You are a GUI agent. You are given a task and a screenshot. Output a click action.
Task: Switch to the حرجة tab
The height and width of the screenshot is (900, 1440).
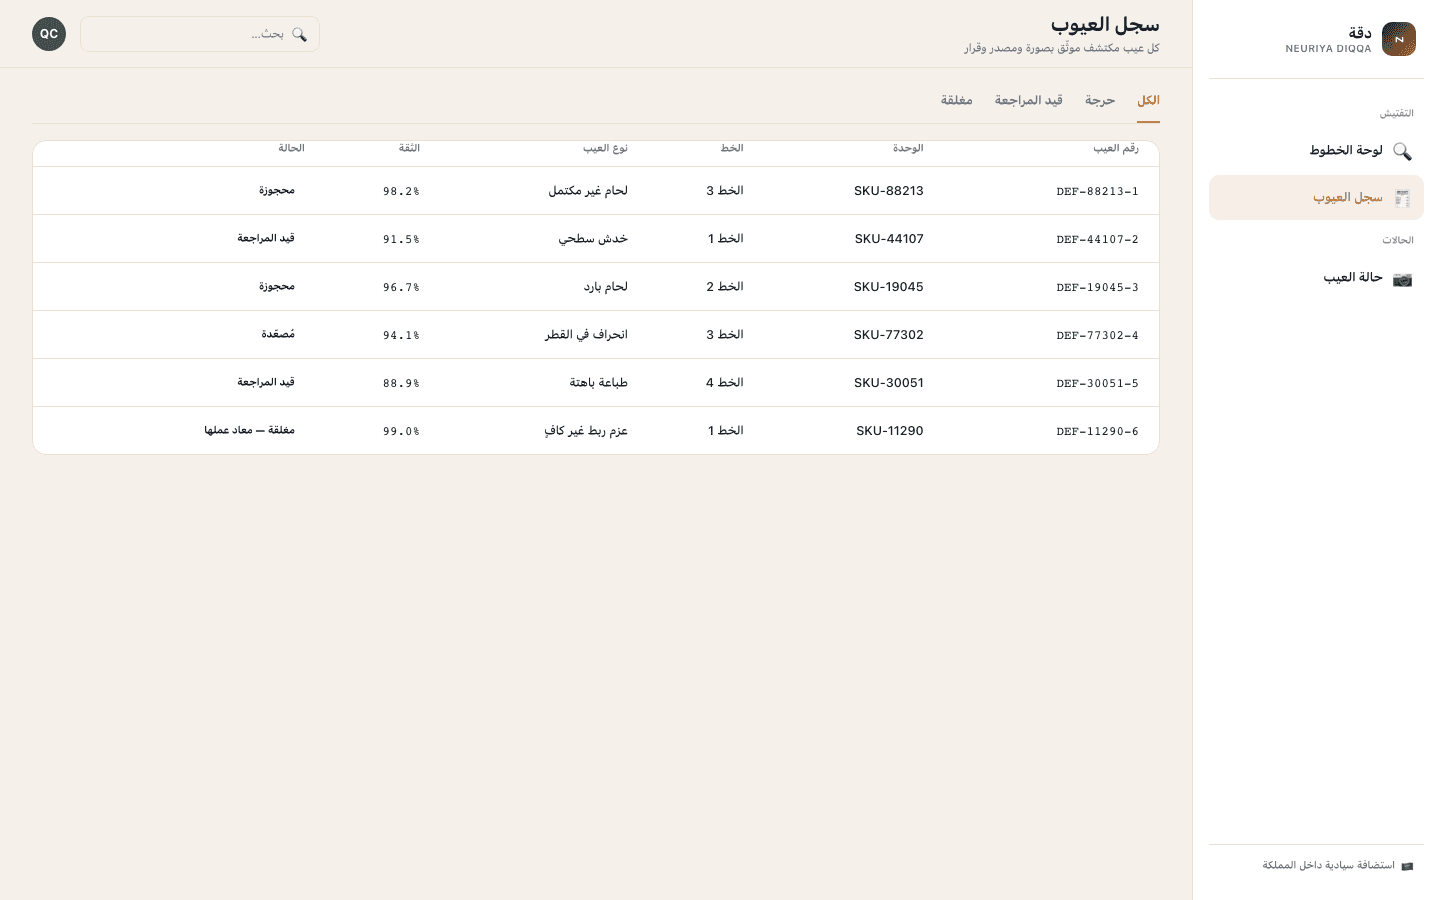pyautogui.click(x=1100, y=101)
